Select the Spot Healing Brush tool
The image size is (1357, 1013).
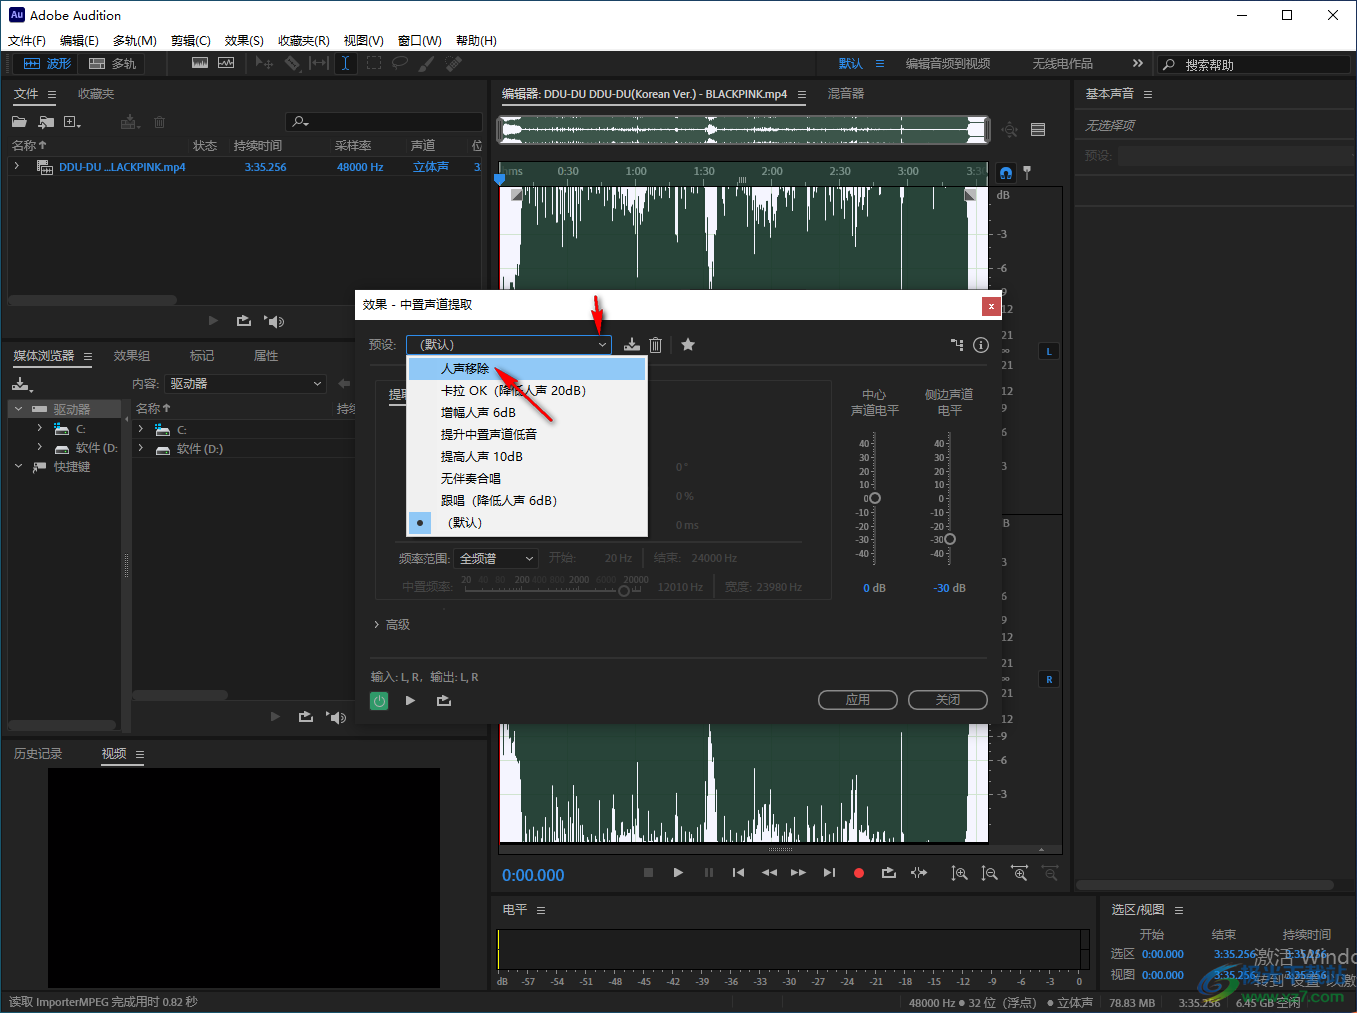(x=454, y=63)
